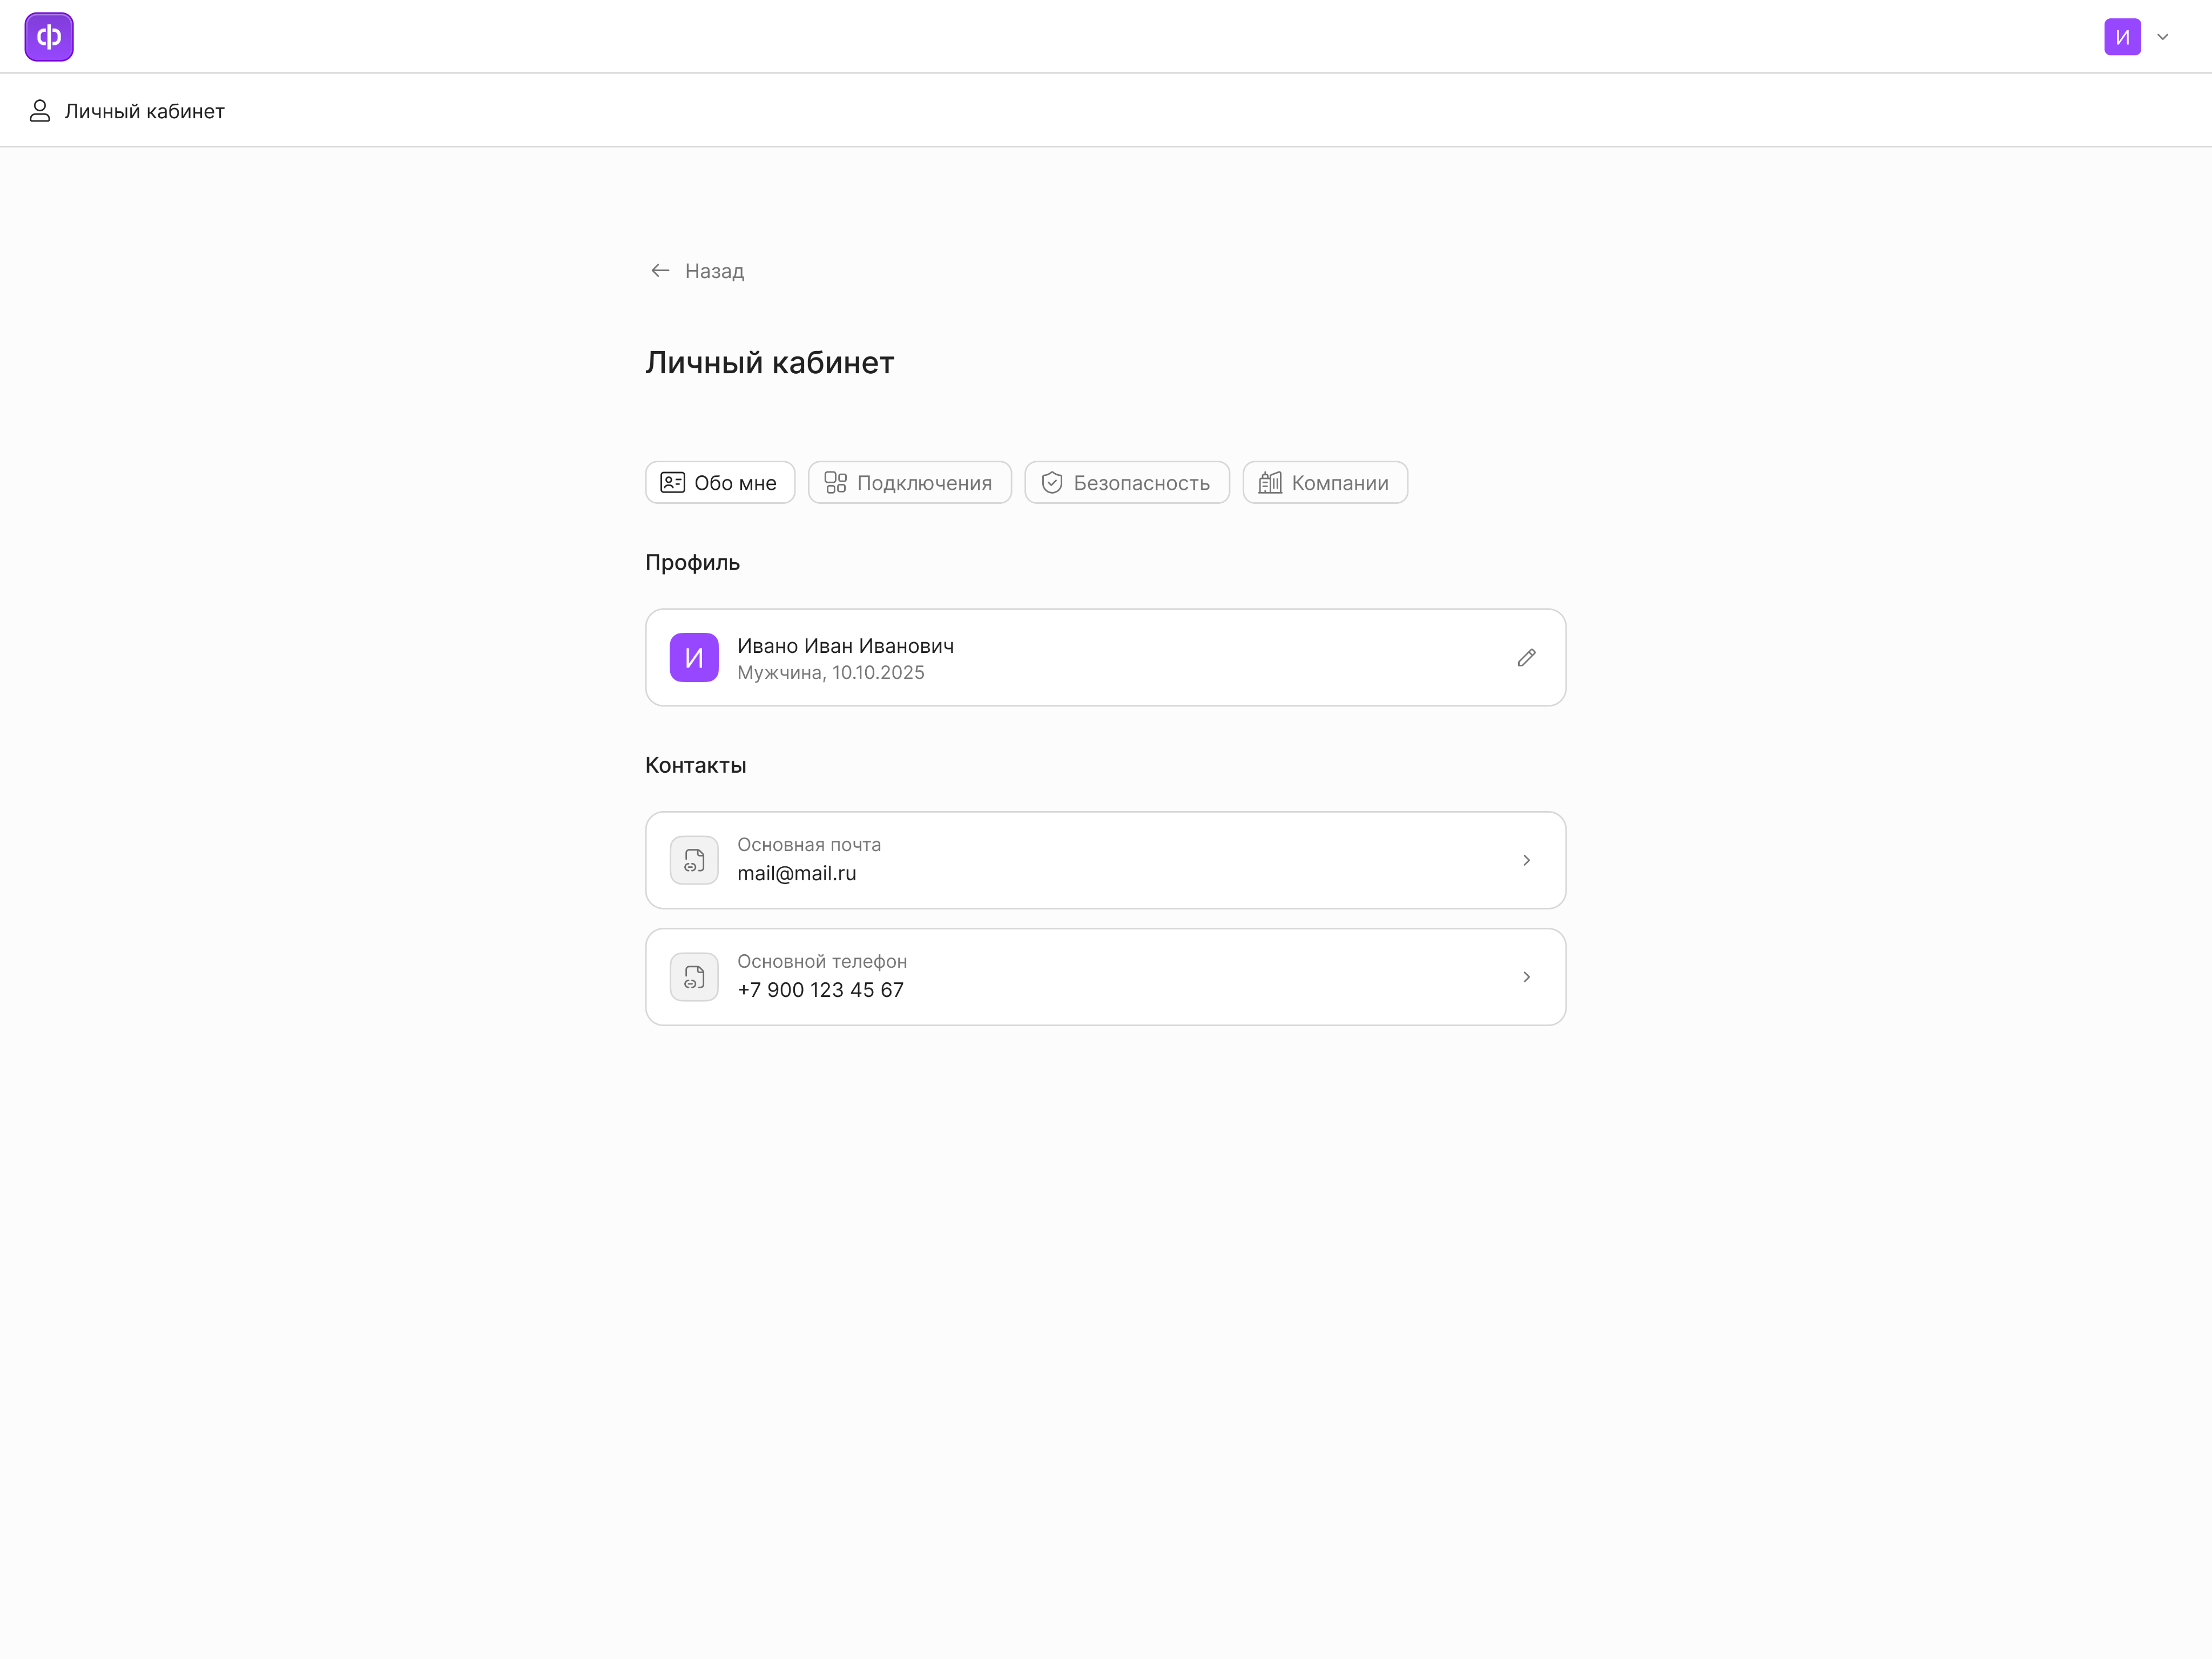Click the grid icon in Подключения
Image resolution: width=2212 pixels, height=1659 pixels.
tap(835, 483)
